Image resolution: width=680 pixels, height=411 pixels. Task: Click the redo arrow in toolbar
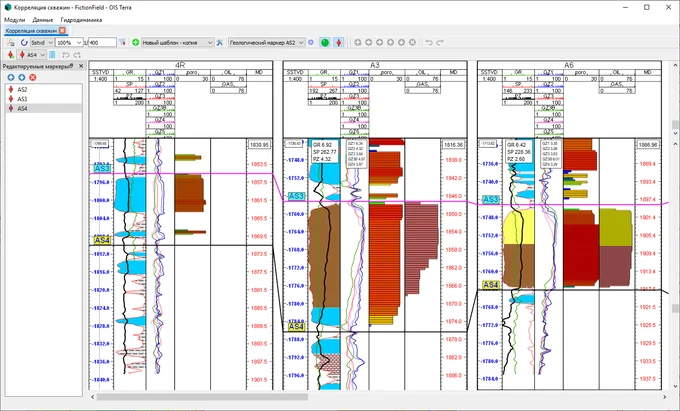[440, 43]
